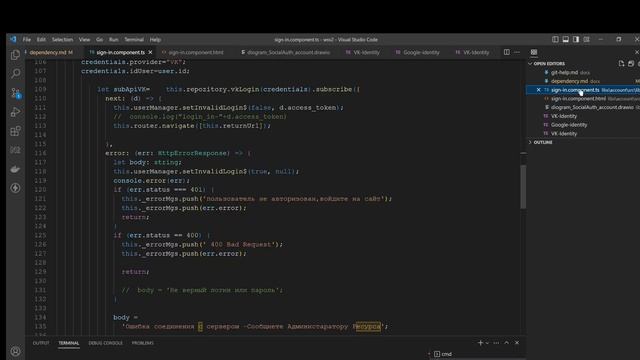Image resolution: width=640 pixels, height=360 pixels.
Task: Open the Run and Debug view
Action: pyautogui.click(x=15, y=112)
